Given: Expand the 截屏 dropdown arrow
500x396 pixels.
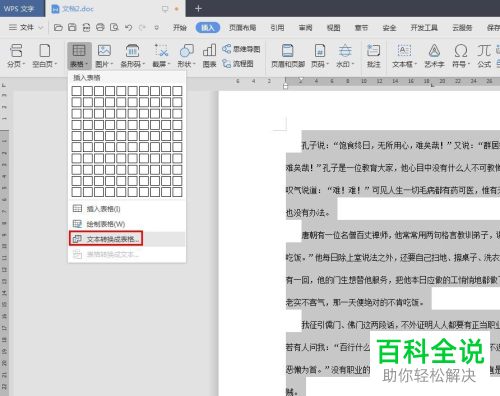Looking at the screenshot, I should [169, 64].
